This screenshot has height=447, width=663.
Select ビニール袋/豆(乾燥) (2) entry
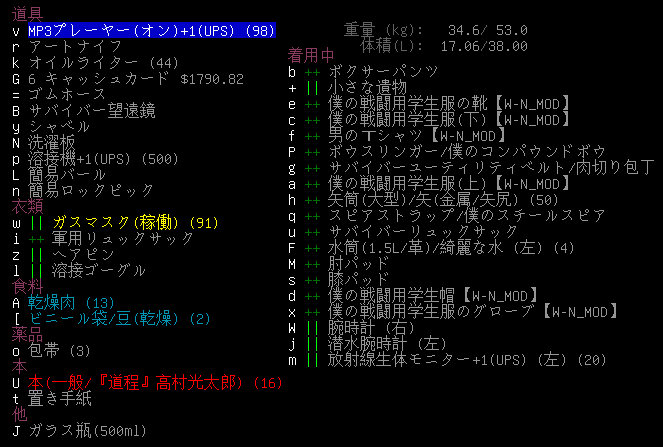pyautogui.click(x=120, y=318)
